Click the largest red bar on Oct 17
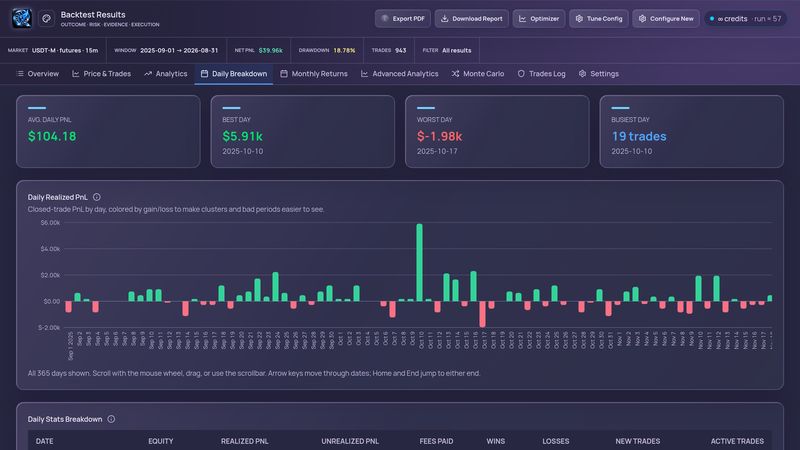This screenshot has height=450, width=800. [482, 314]
